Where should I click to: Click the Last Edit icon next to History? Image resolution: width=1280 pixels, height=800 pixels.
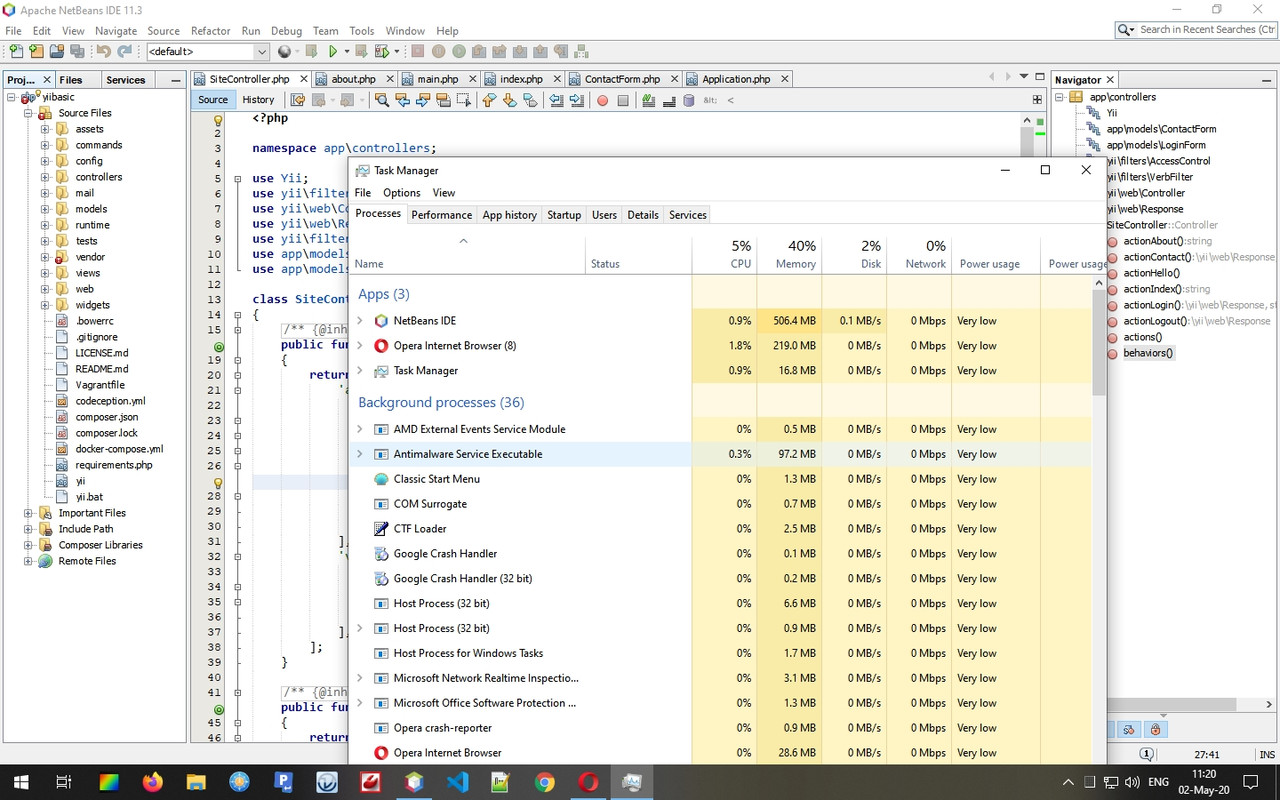(297, 100)
